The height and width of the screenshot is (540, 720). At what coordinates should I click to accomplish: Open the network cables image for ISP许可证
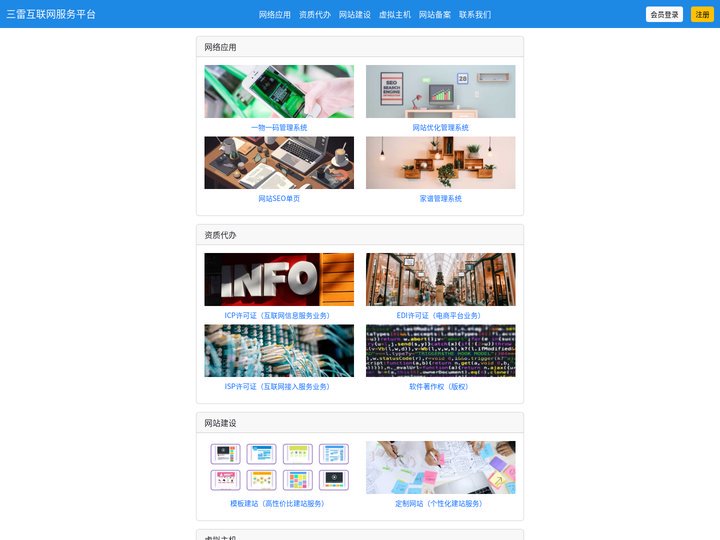click(279, 351)
